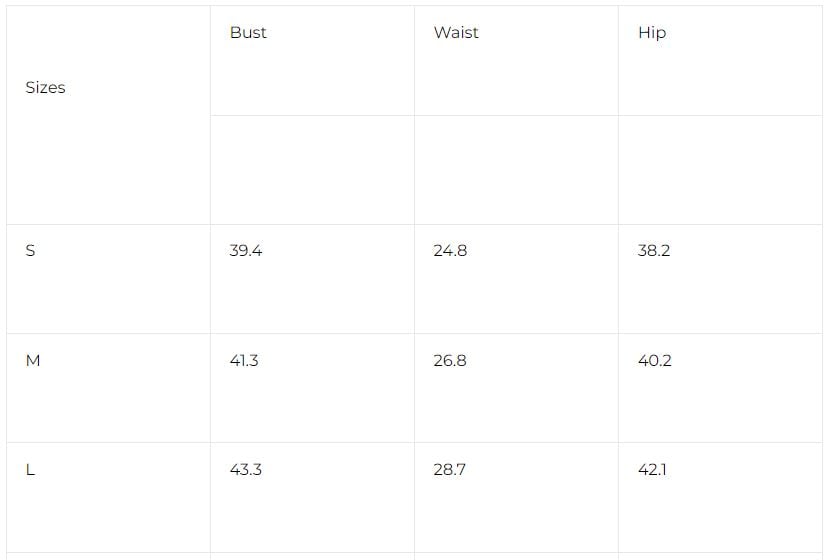Click the 42.1 hip cell
Screen dimensions: 829x560
point(652,470)
